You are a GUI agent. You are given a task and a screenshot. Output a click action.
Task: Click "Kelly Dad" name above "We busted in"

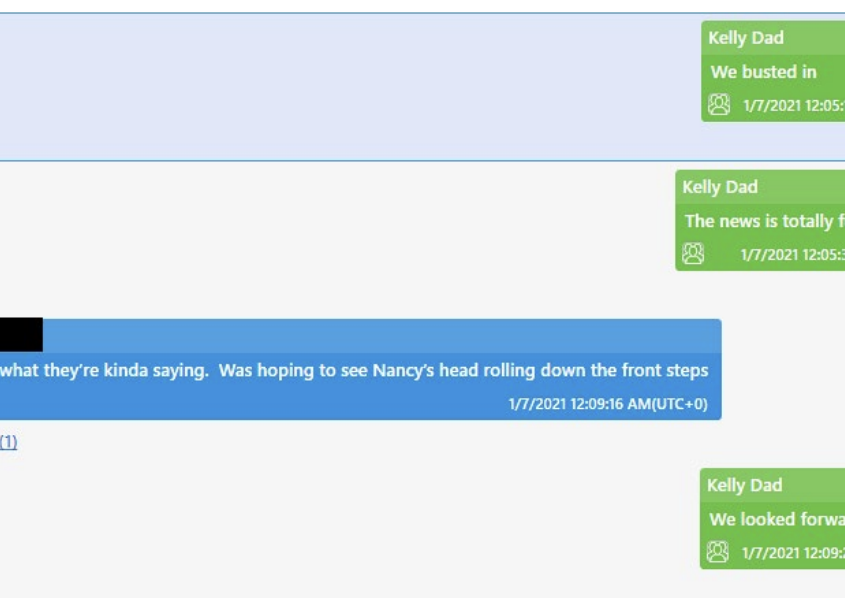[746, 38]
